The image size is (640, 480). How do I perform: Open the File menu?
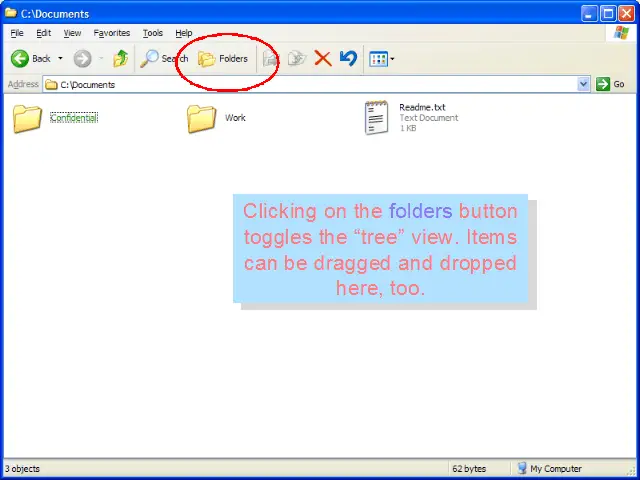[x=17, y=33]
